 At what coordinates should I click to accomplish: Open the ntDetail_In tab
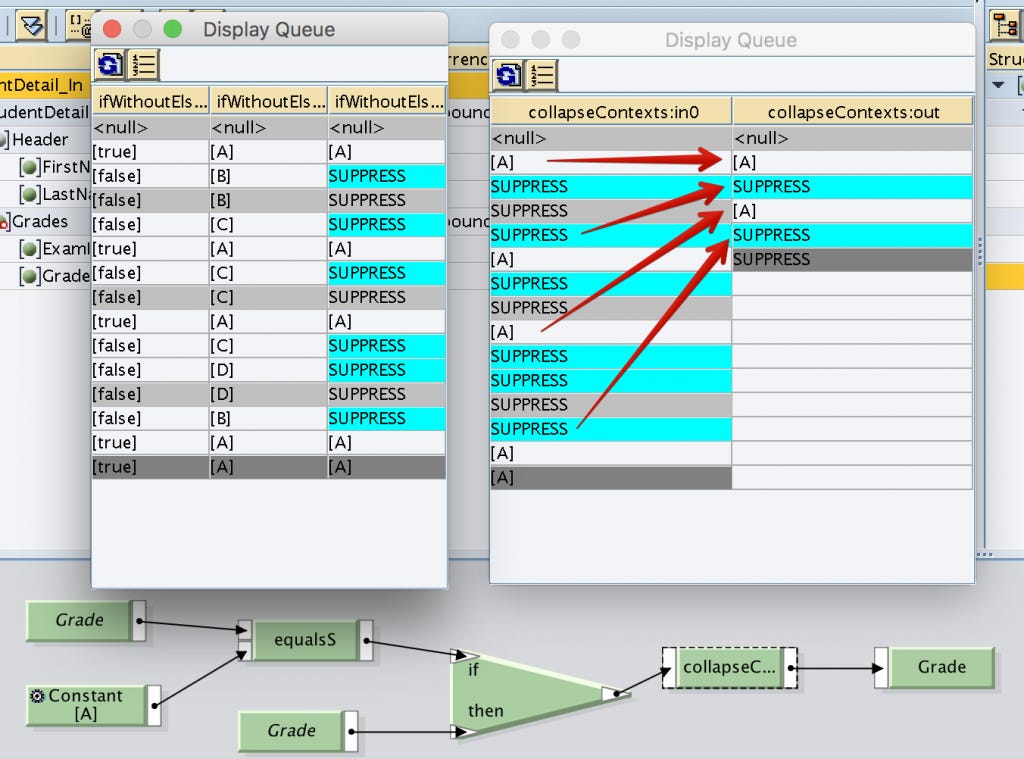[x=42, y=85]
